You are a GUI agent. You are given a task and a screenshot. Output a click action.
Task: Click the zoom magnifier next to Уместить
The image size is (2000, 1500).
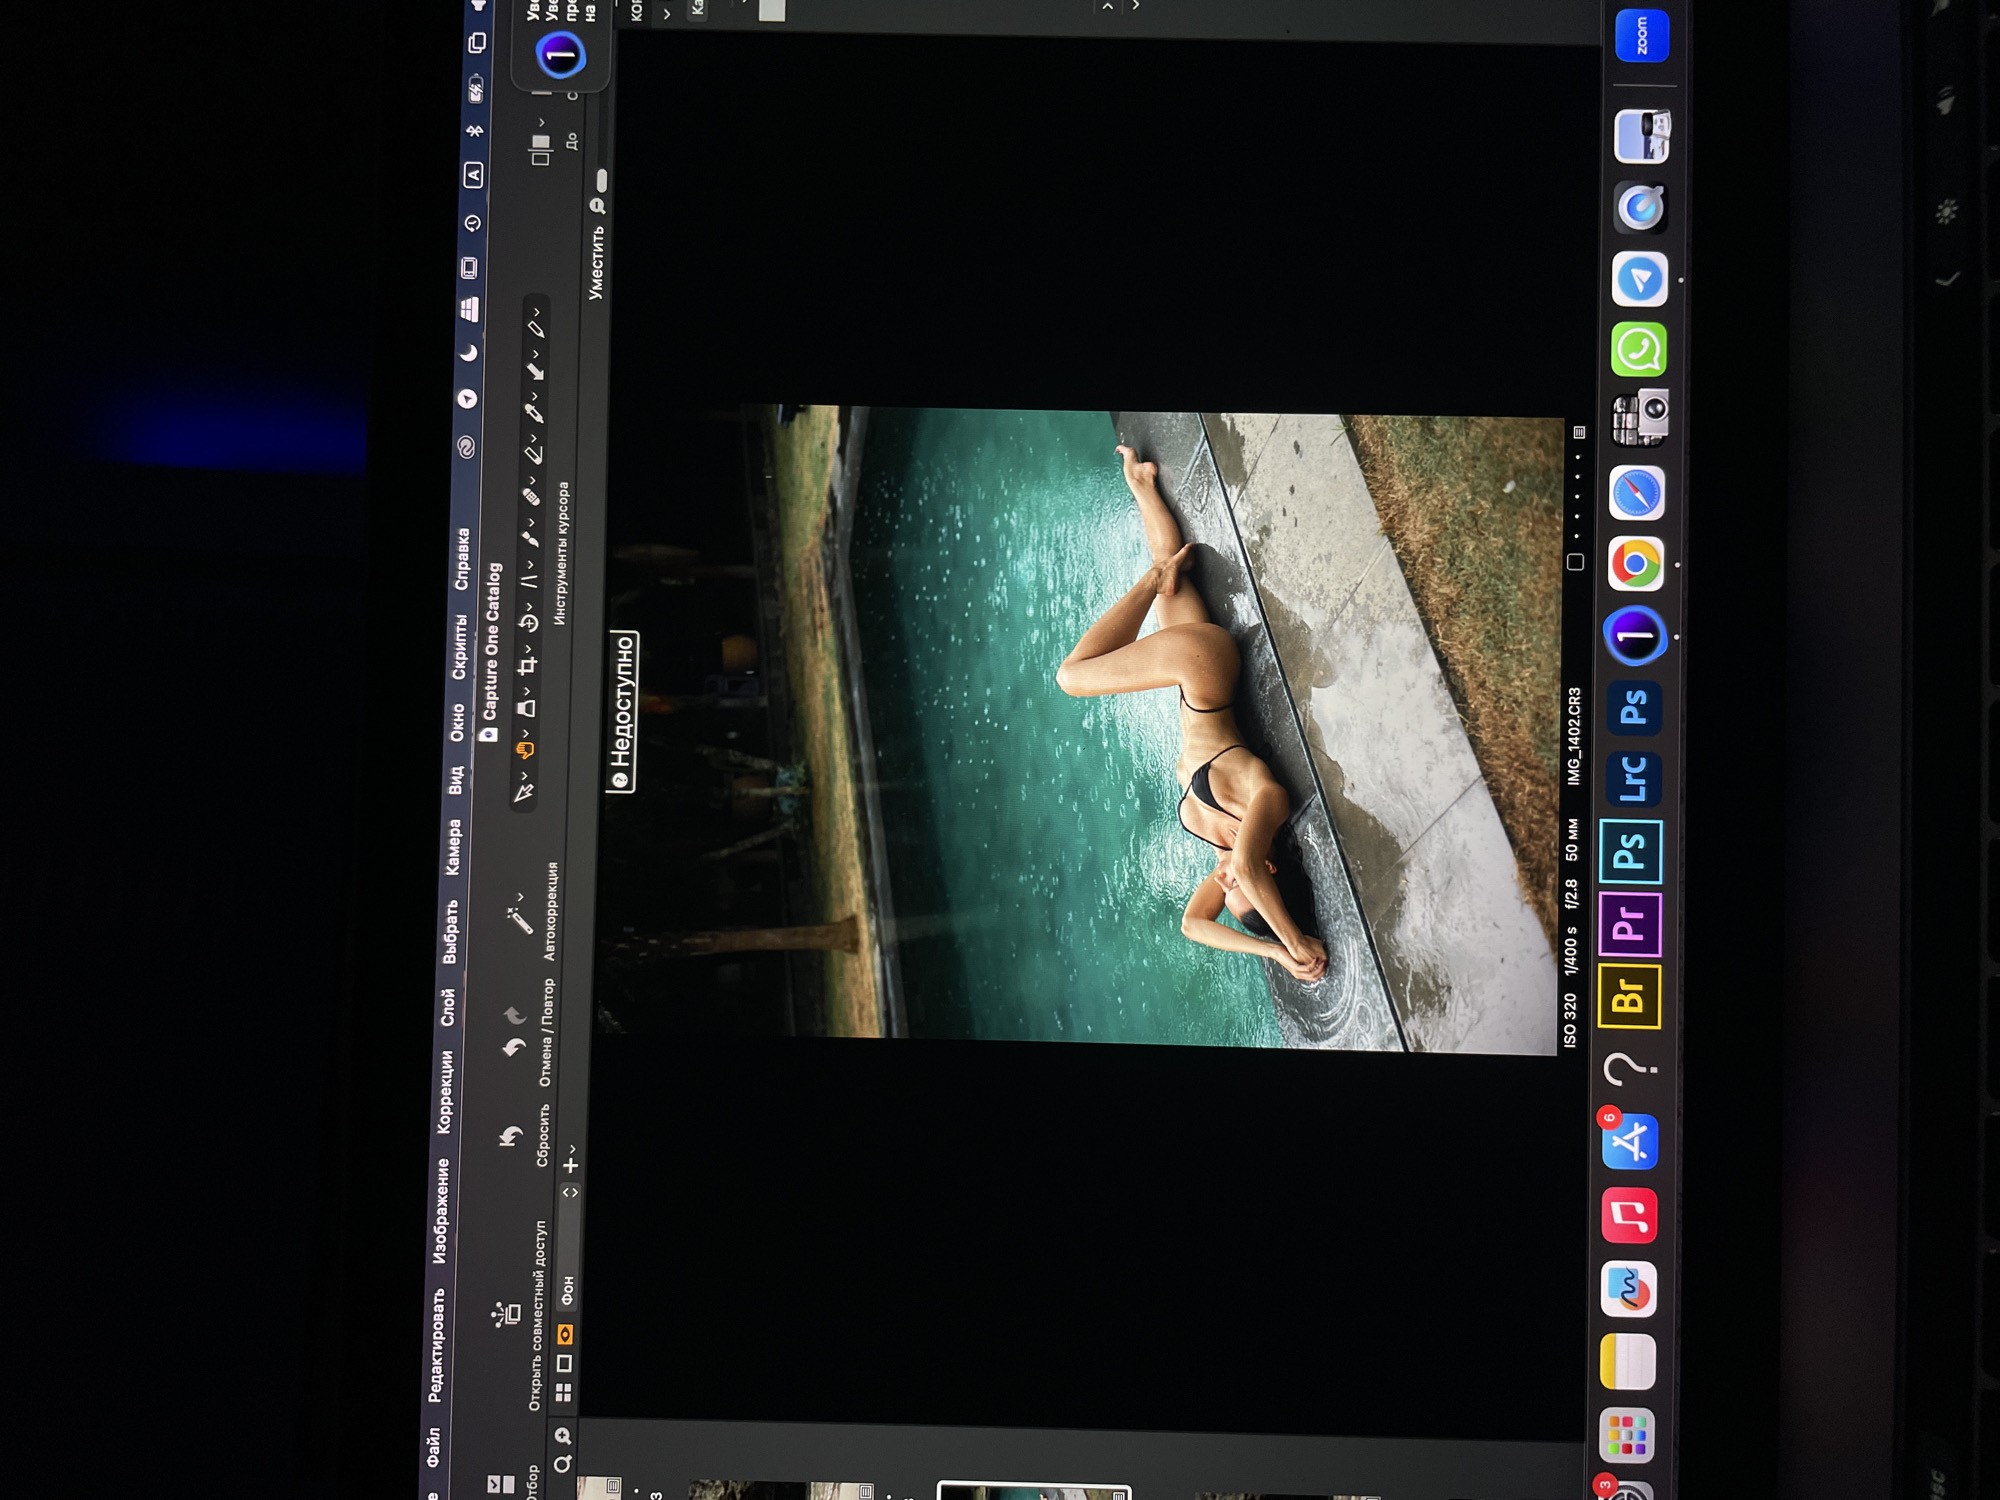point(598,206)
